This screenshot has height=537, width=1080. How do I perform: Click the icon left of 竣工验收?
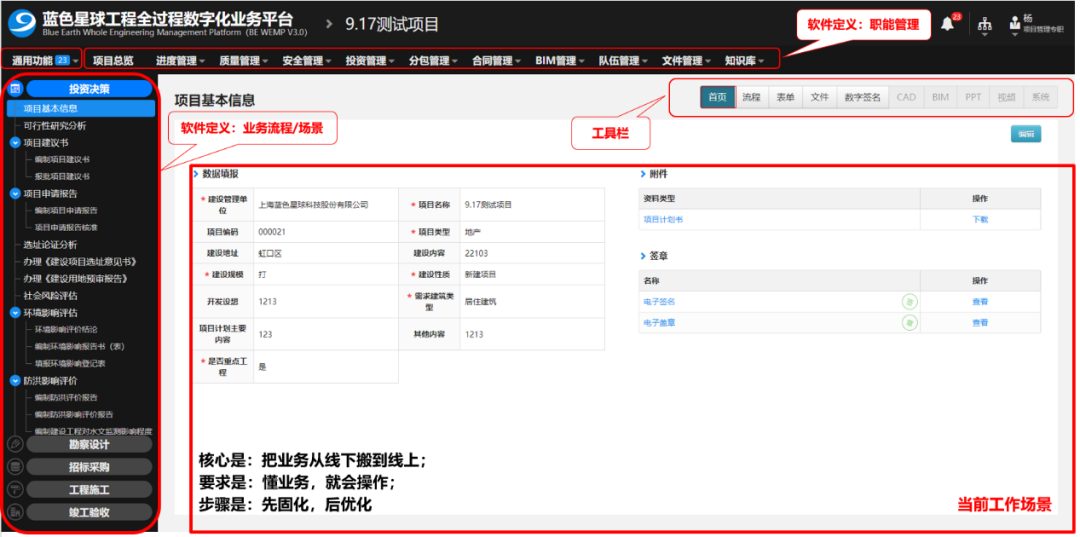[x=15, y=513]
